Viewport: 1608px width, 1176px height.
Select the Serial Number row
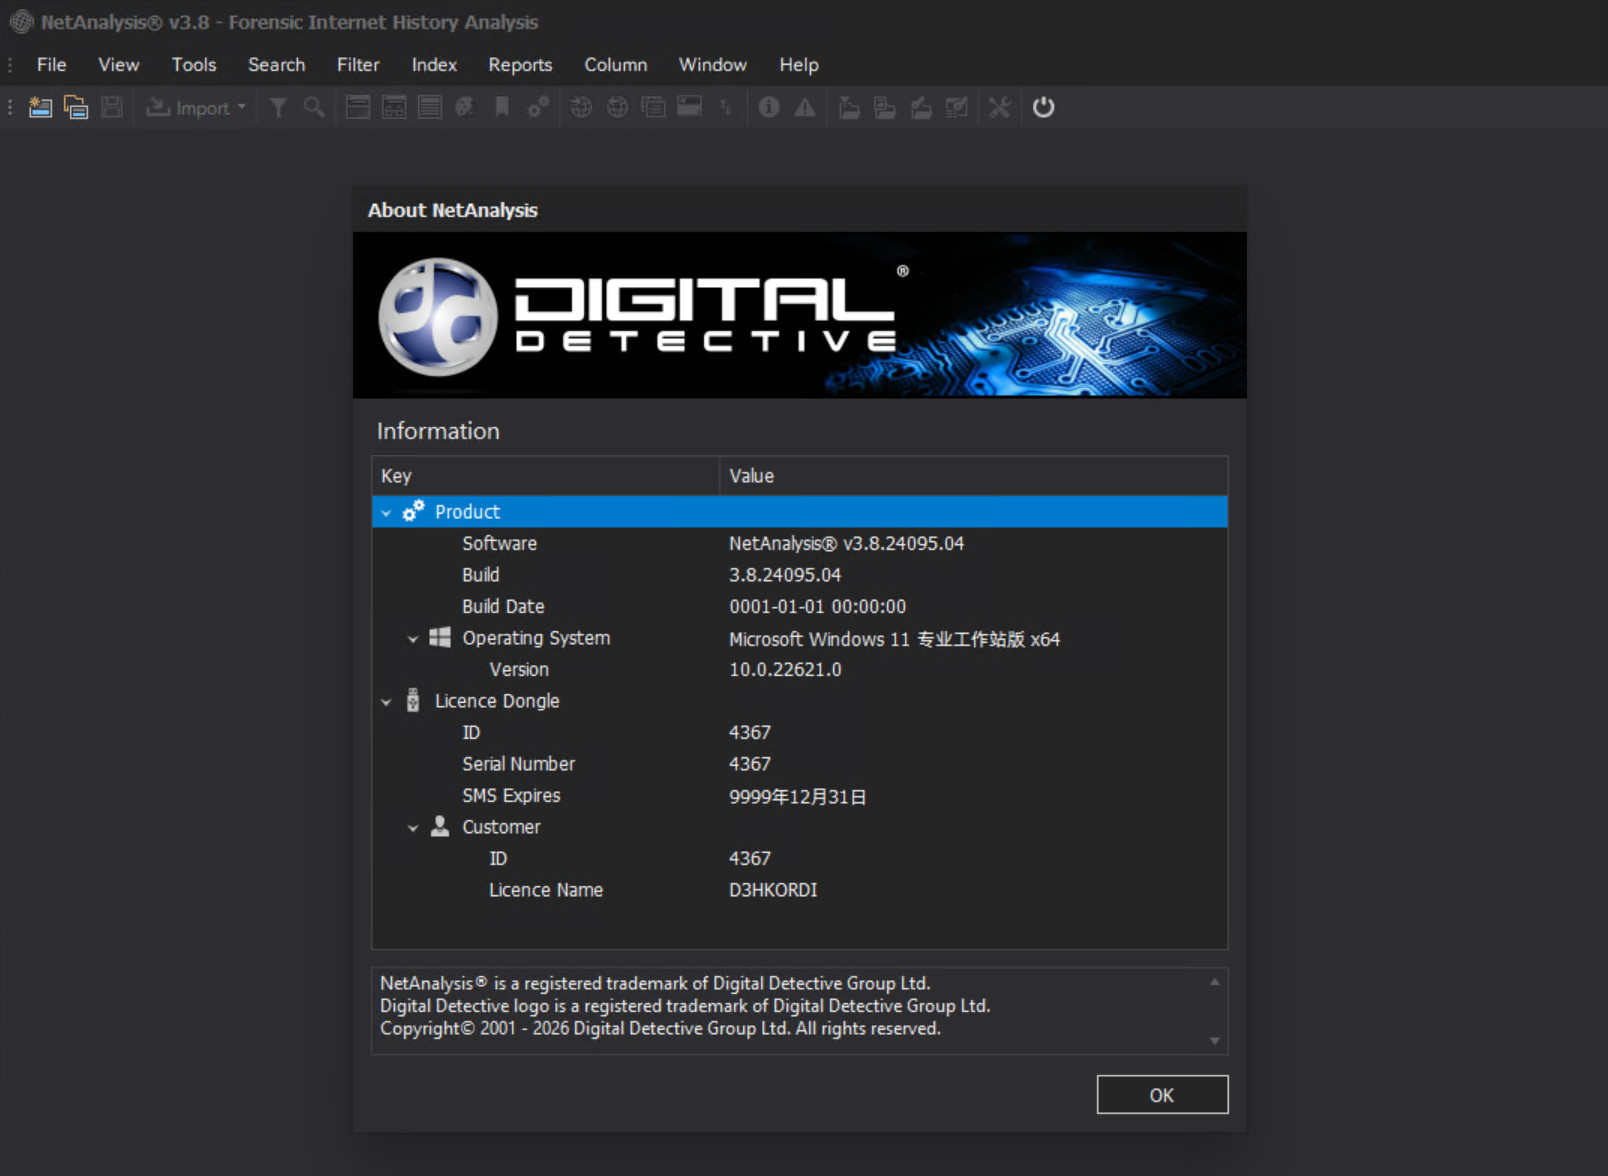[x=800, y=764]
